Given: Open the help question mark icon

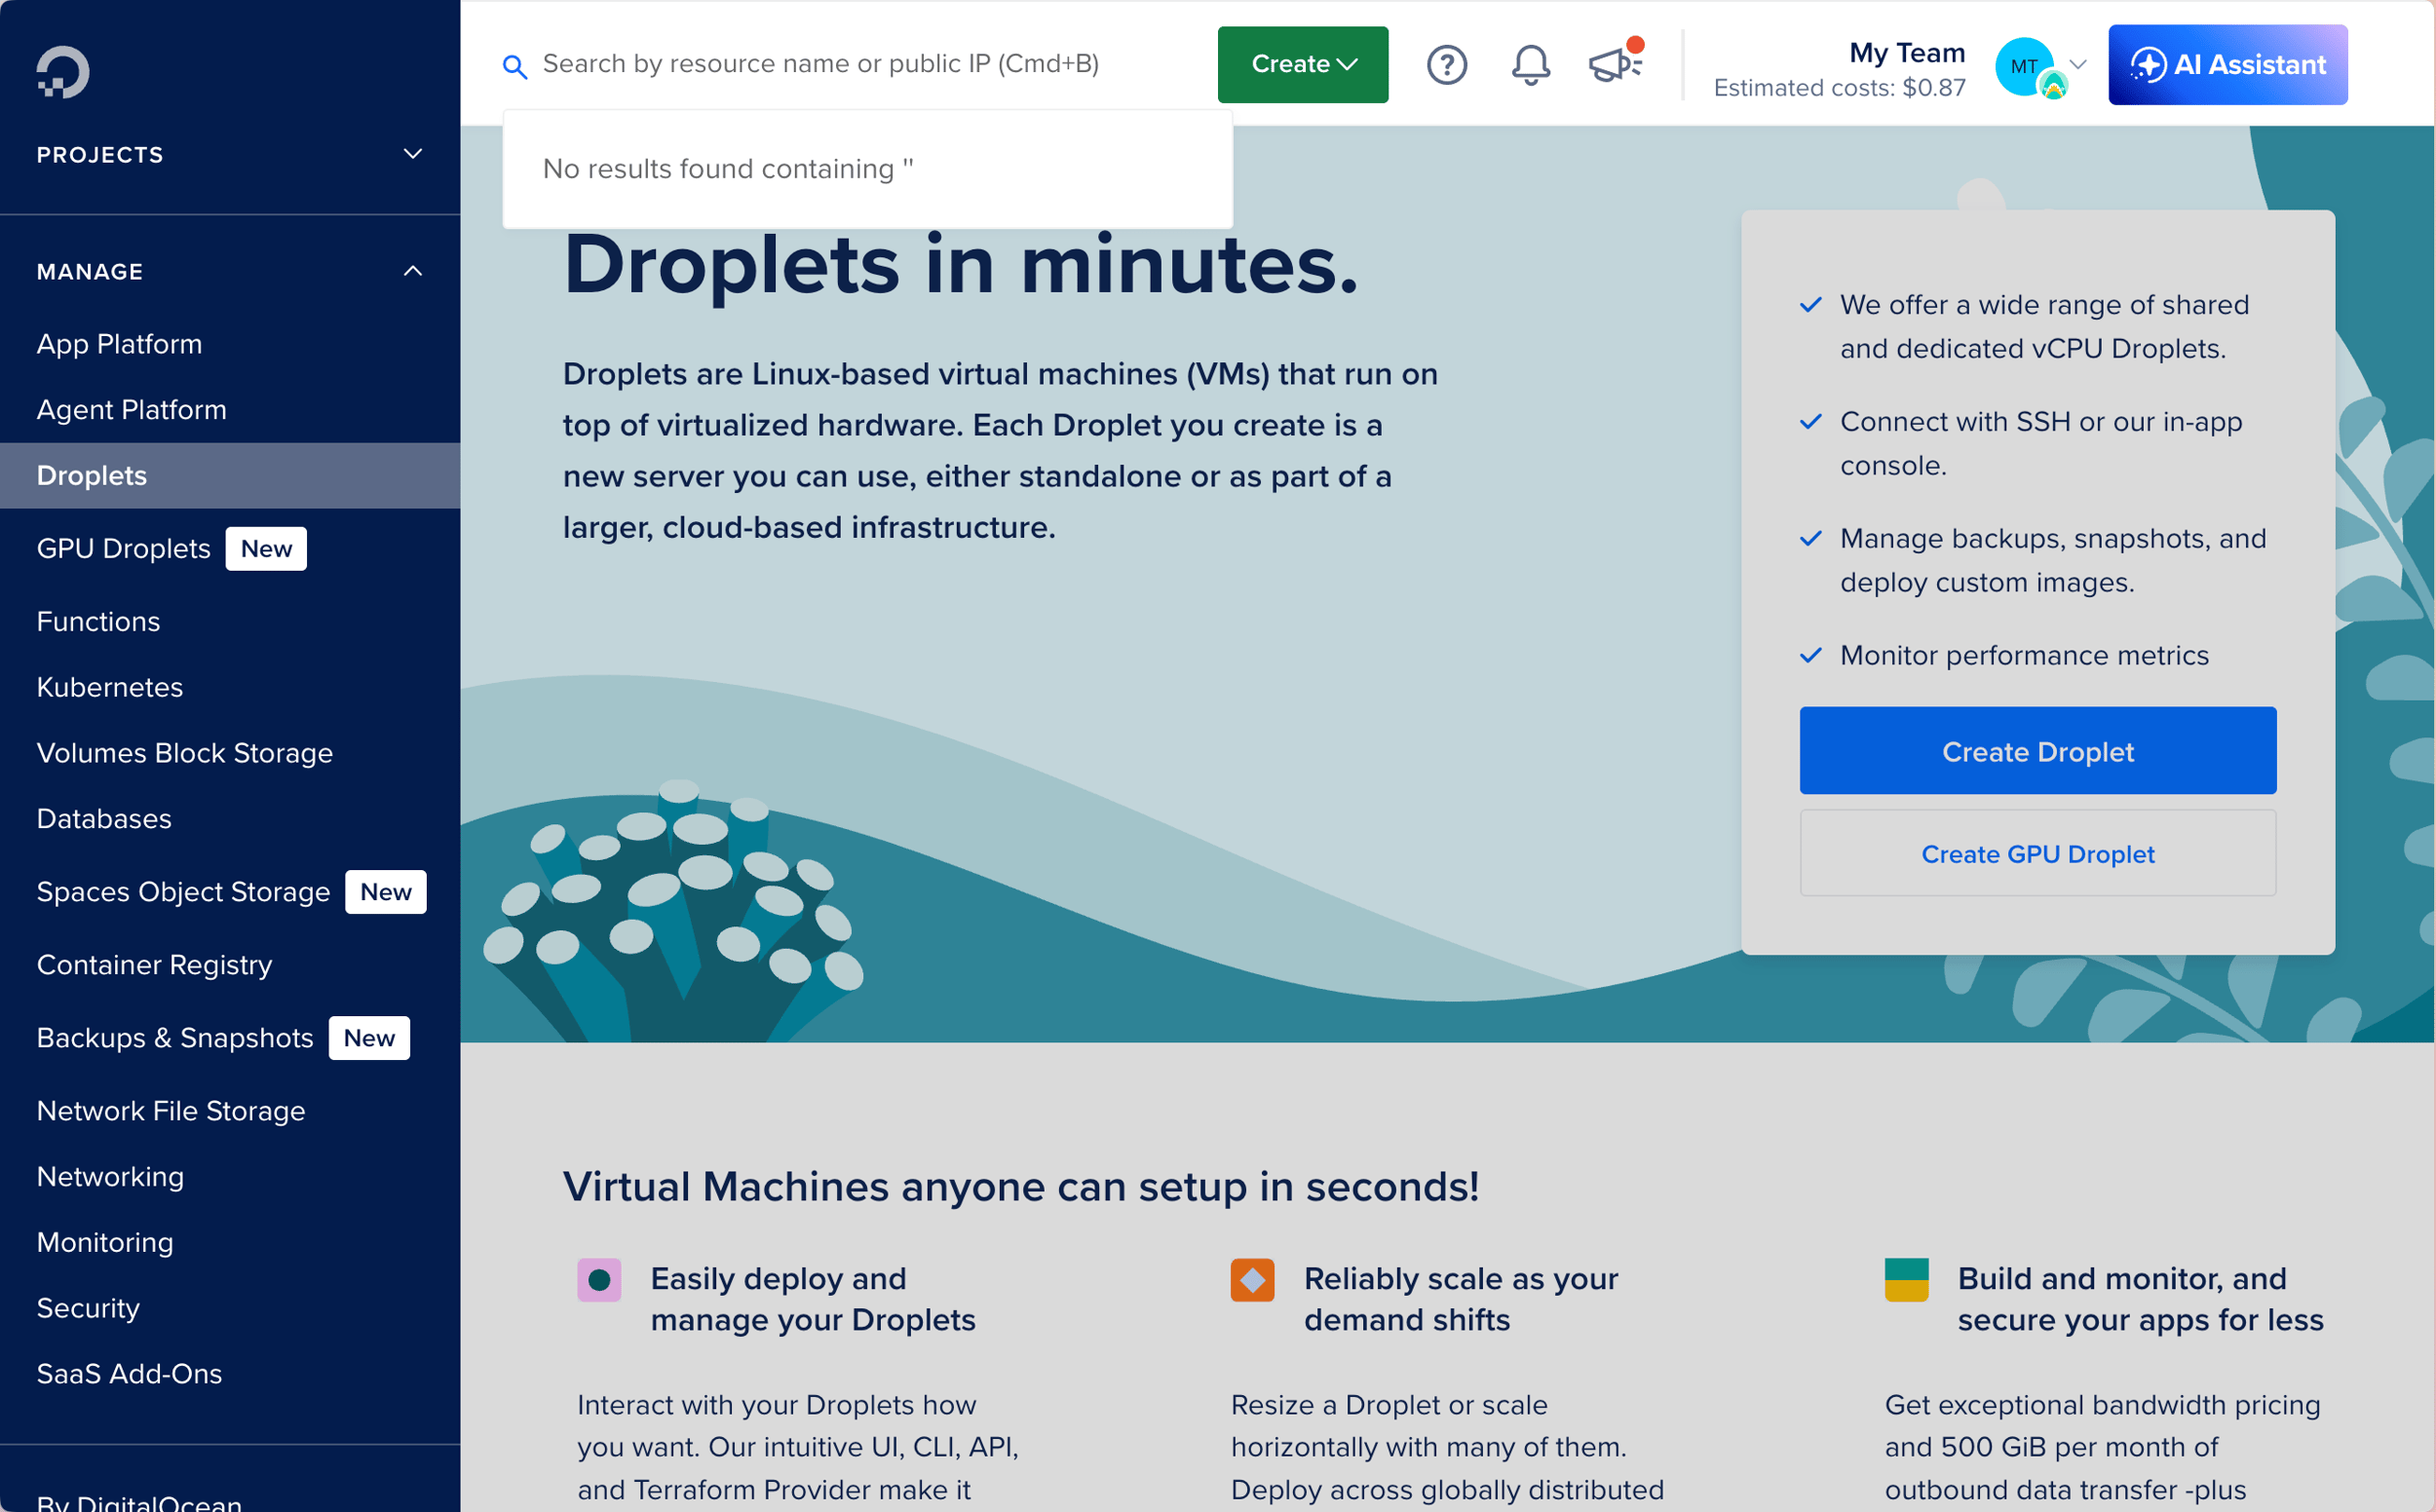Looking at the screenshot, I should tap(1446, 65).
